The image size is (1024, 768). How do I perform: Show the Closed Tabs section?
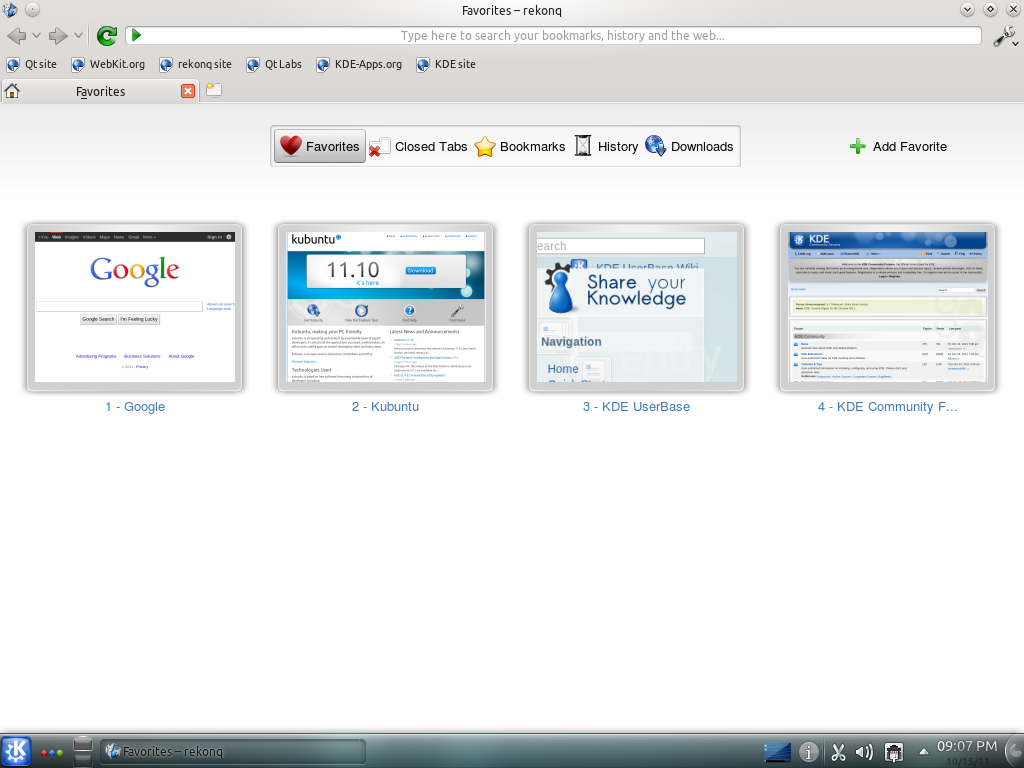tap(419, 146)
